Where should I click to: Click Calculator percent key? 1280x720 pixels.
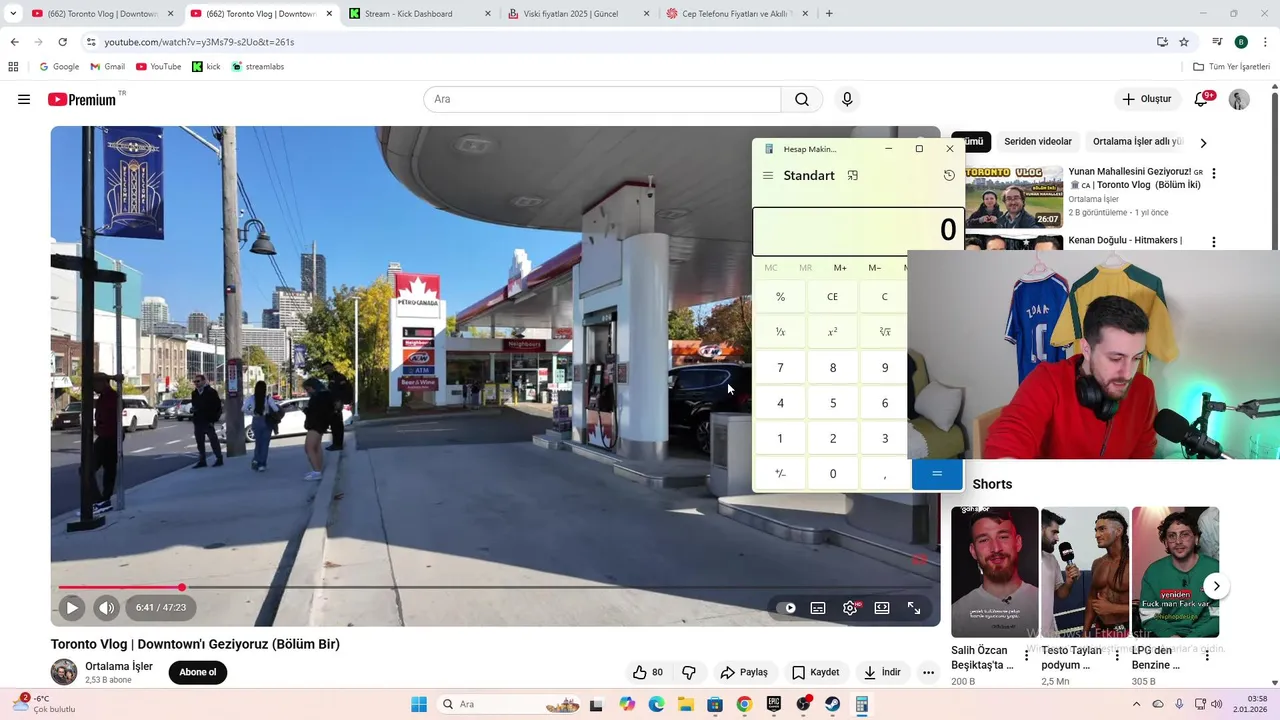click(x=780, y=297)
